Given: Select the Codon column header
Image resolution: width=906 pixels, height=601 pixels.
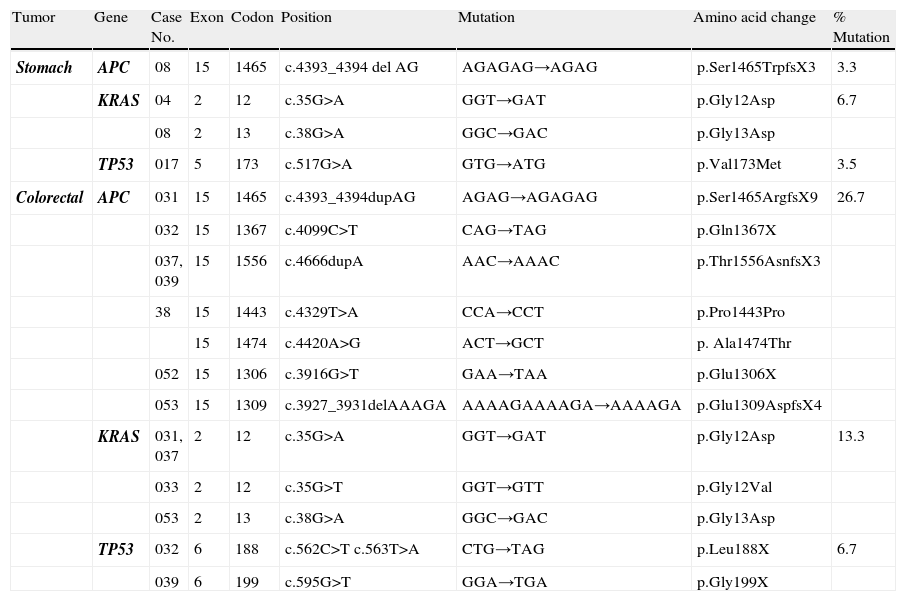Looking at the screenshot, I should [x=252, y=18].
